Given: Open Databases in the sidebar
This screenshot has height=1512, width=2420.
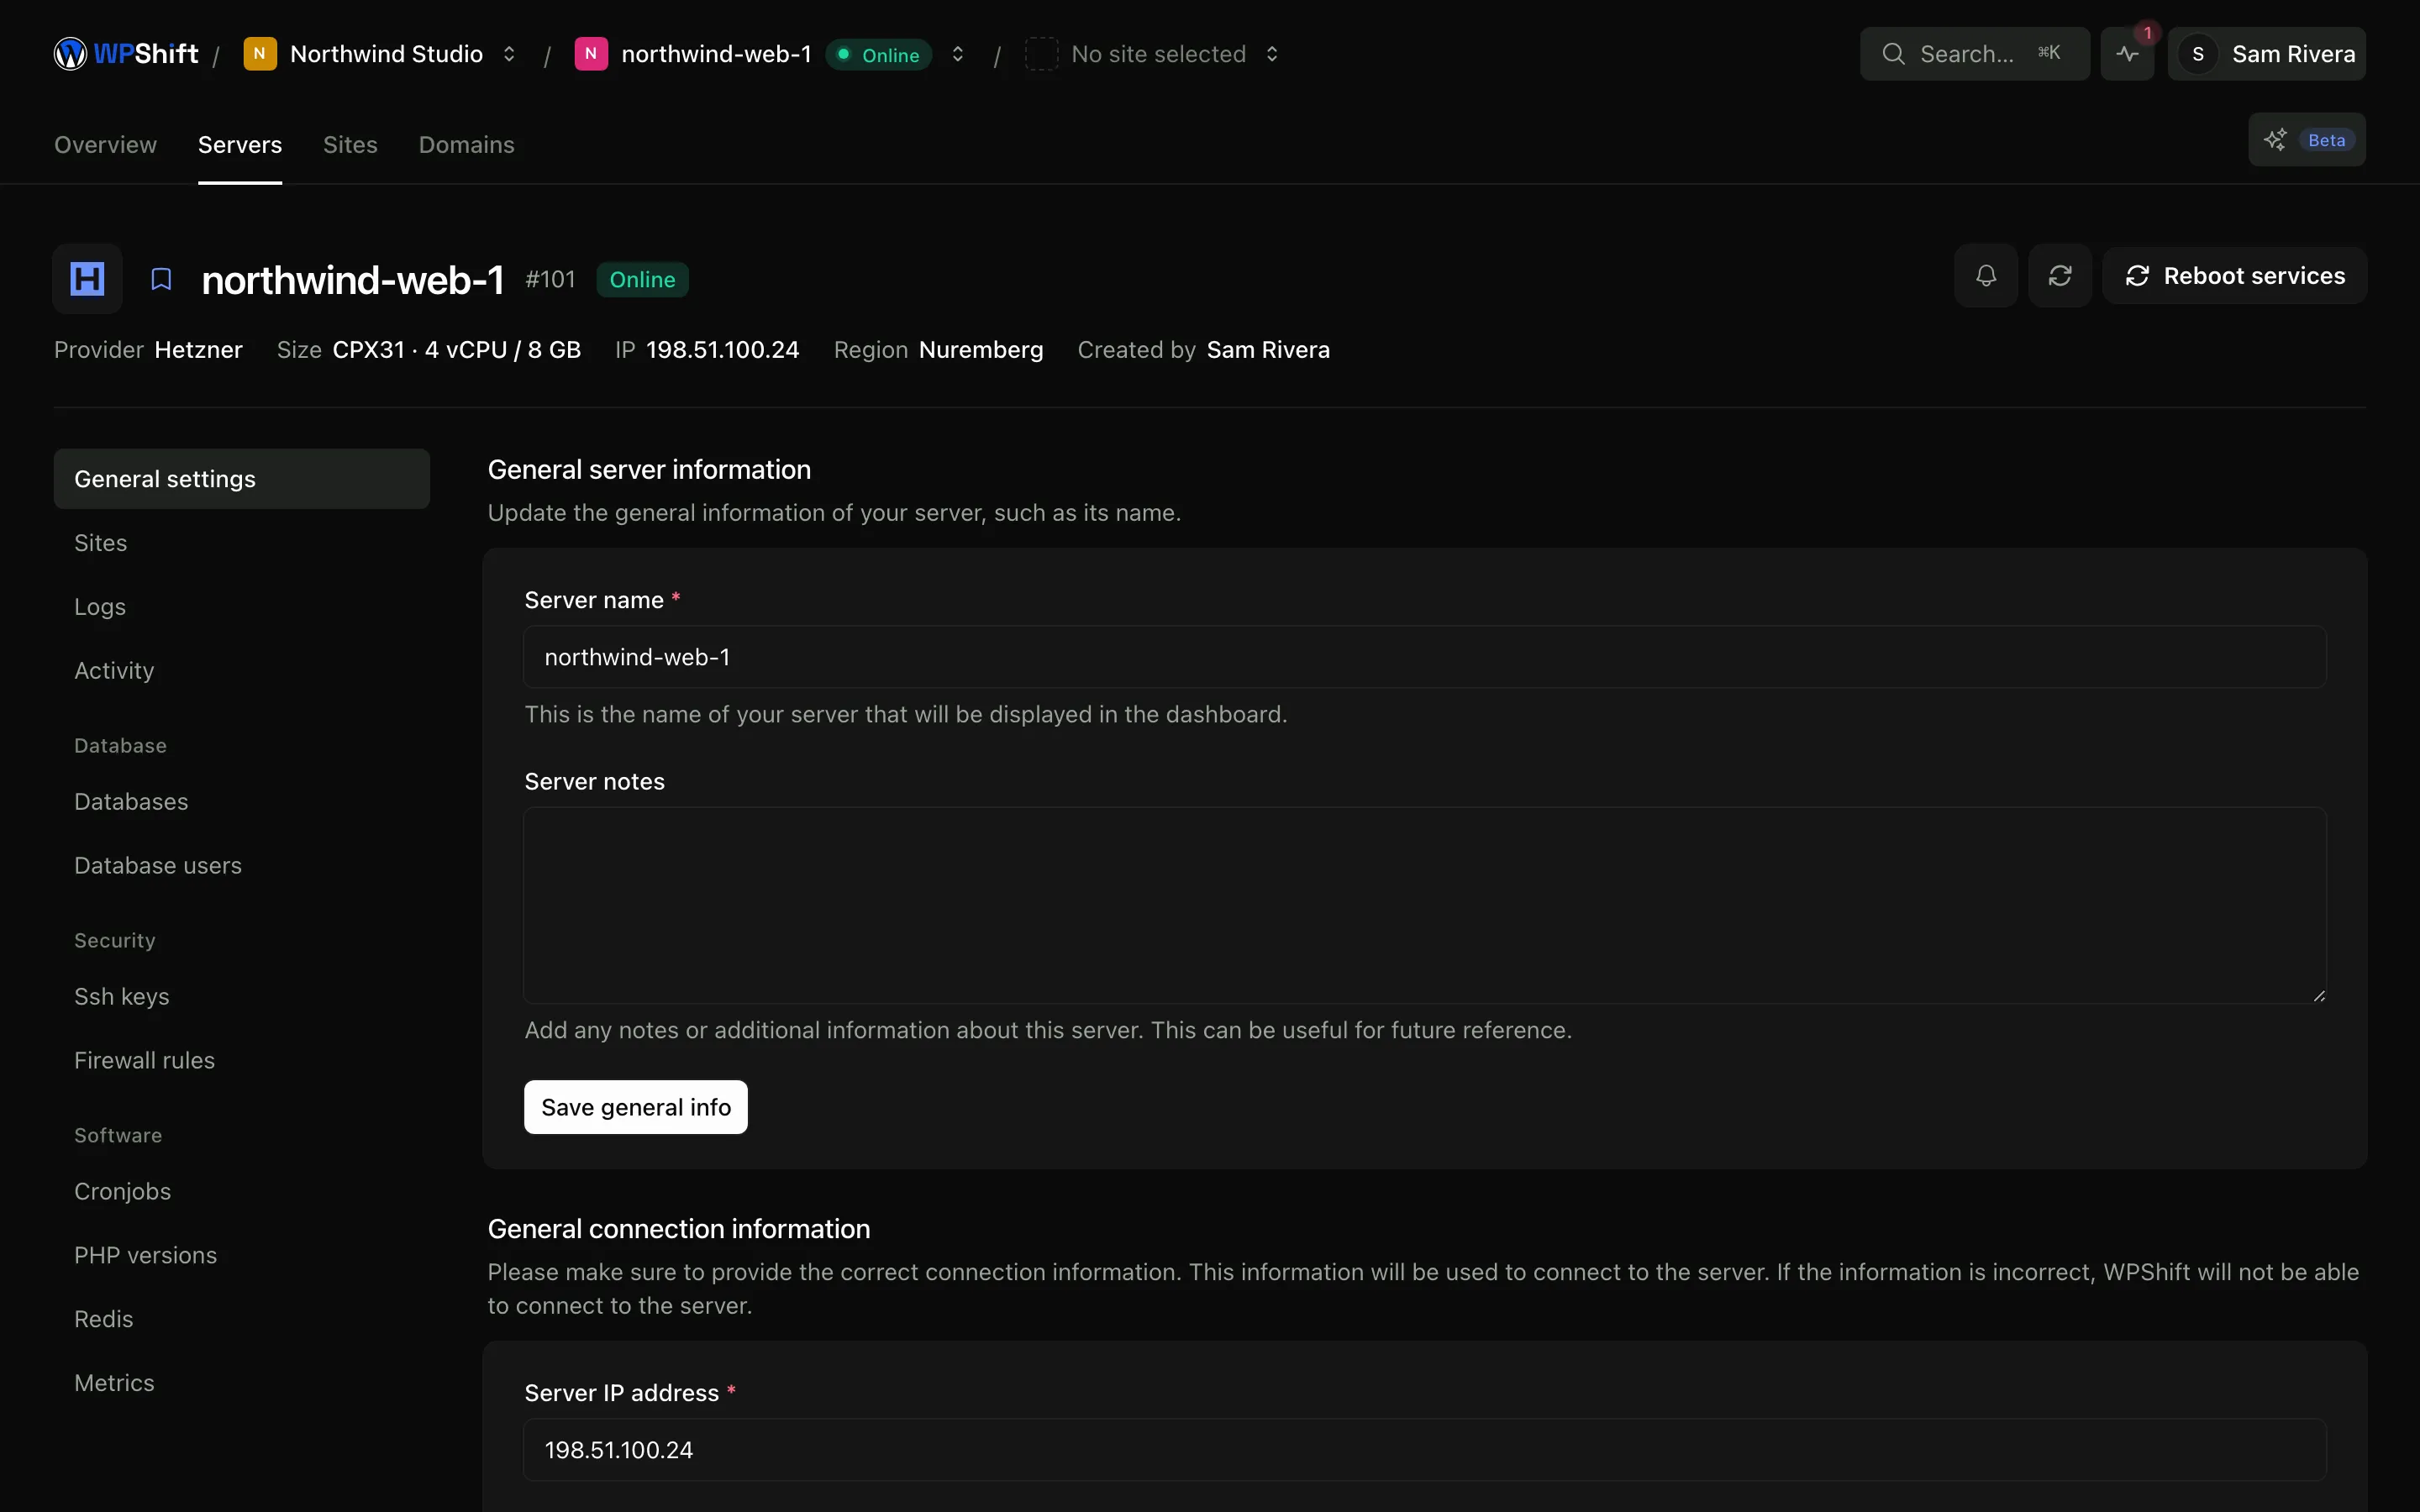Looking at the screenshot, I should coord(242,802).
